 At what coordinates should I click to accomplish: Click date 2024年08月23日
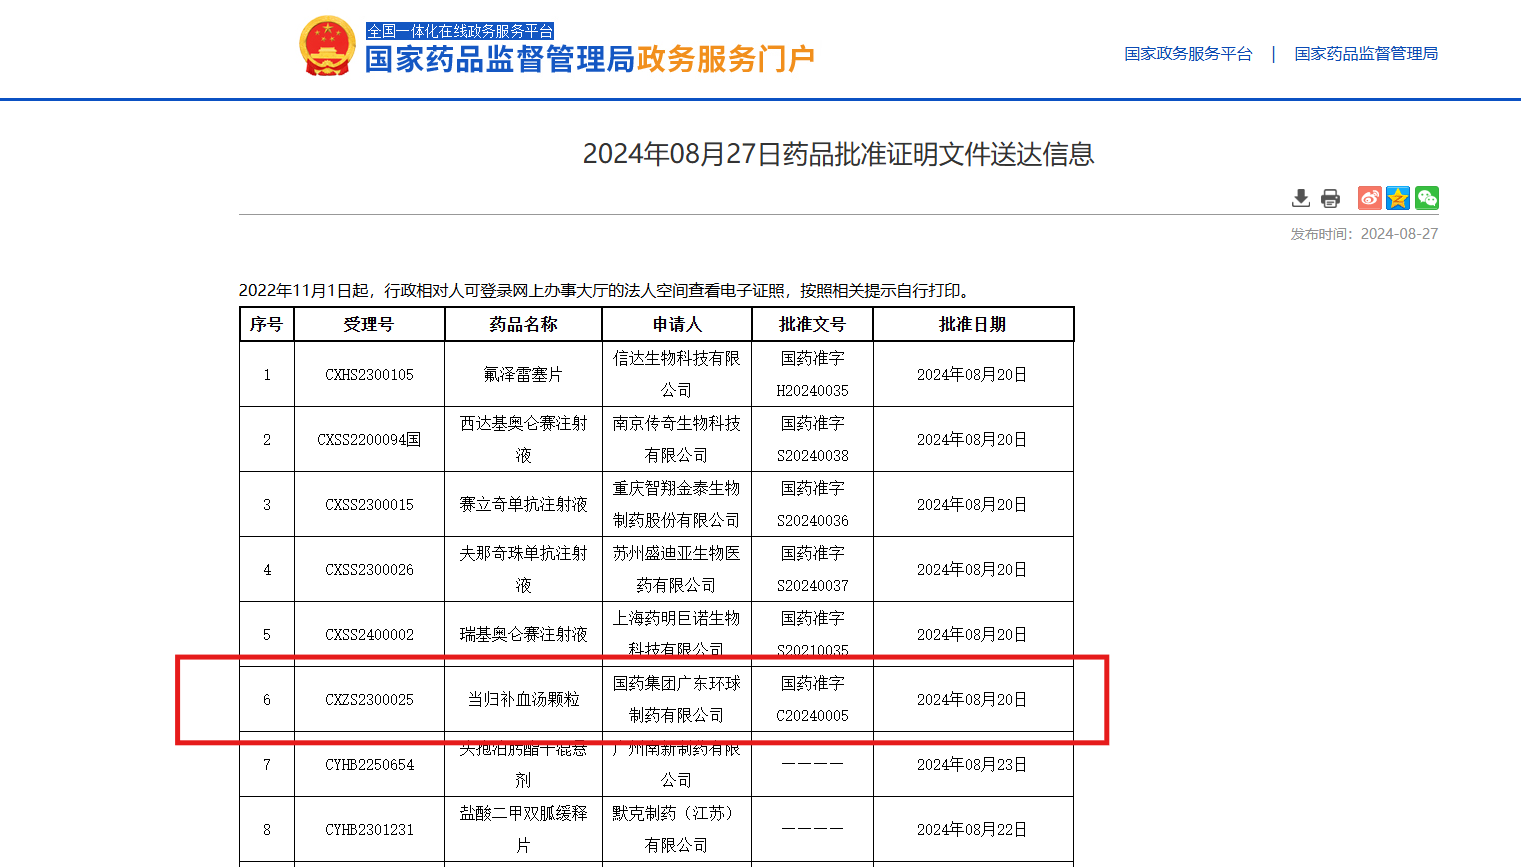point(972,765)
